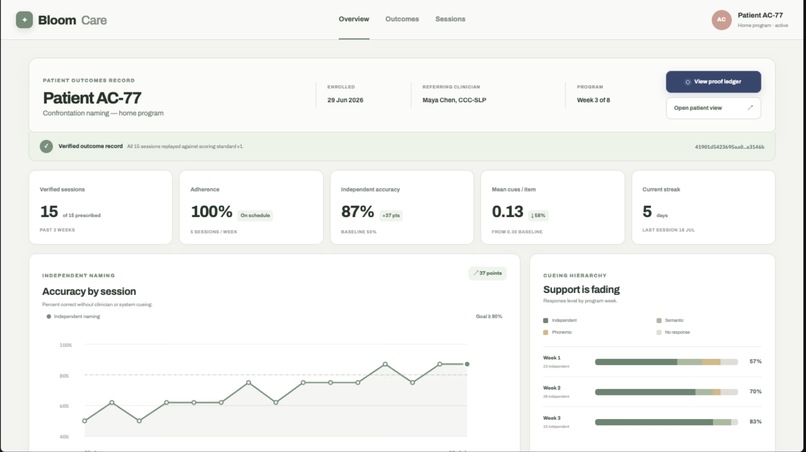Click the Week 2 percentage 70%

click(x=755, y=392)
